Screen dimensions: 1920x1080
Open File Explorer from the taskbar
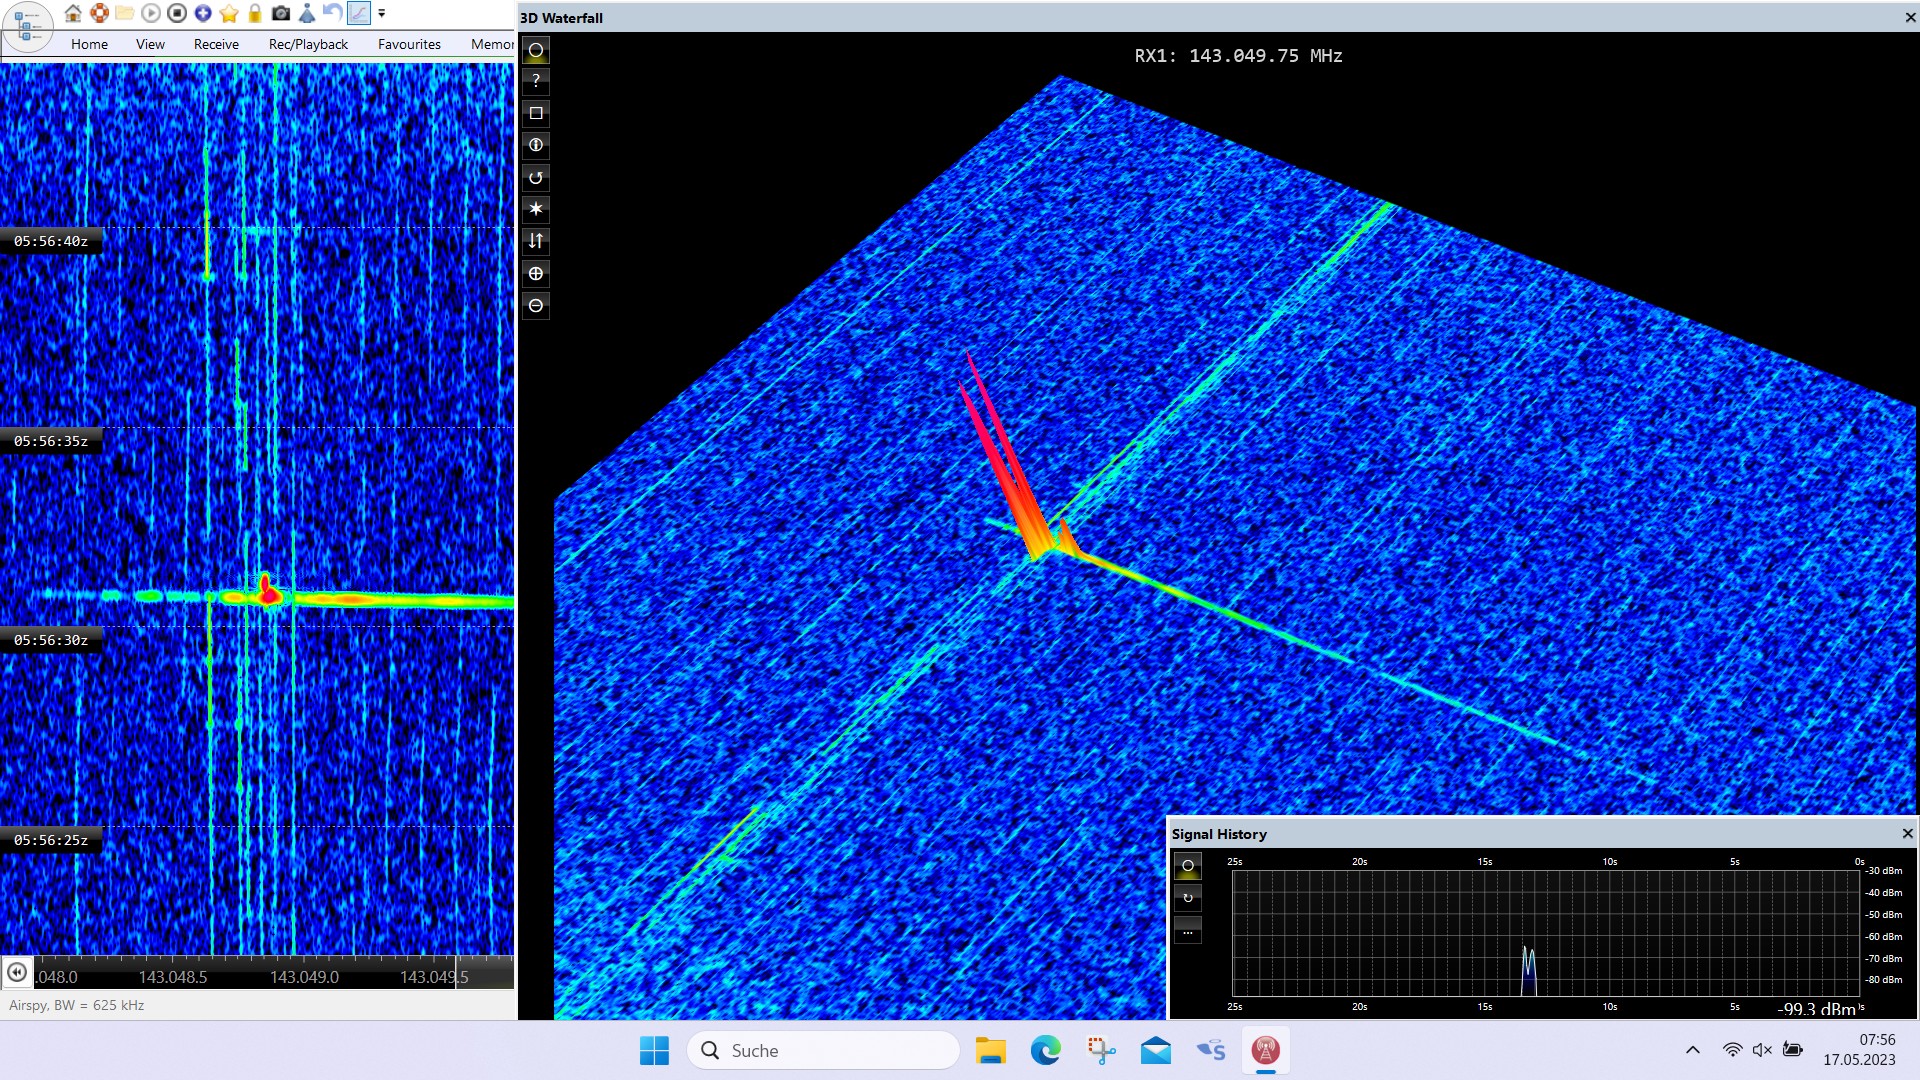(x=990, y=1050)
